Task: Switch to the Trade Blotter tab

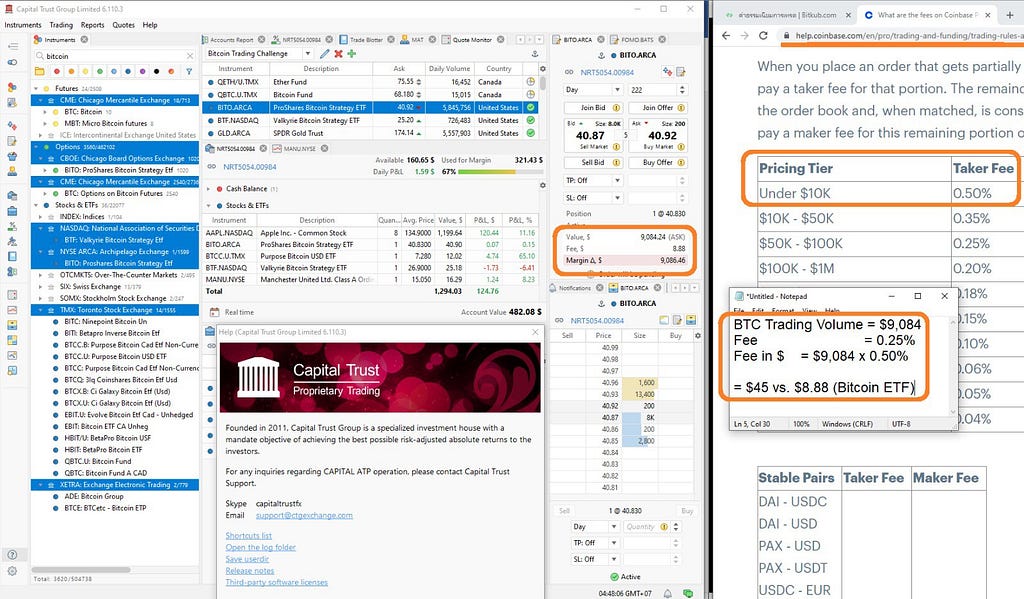Action: (x=366, y=40)
